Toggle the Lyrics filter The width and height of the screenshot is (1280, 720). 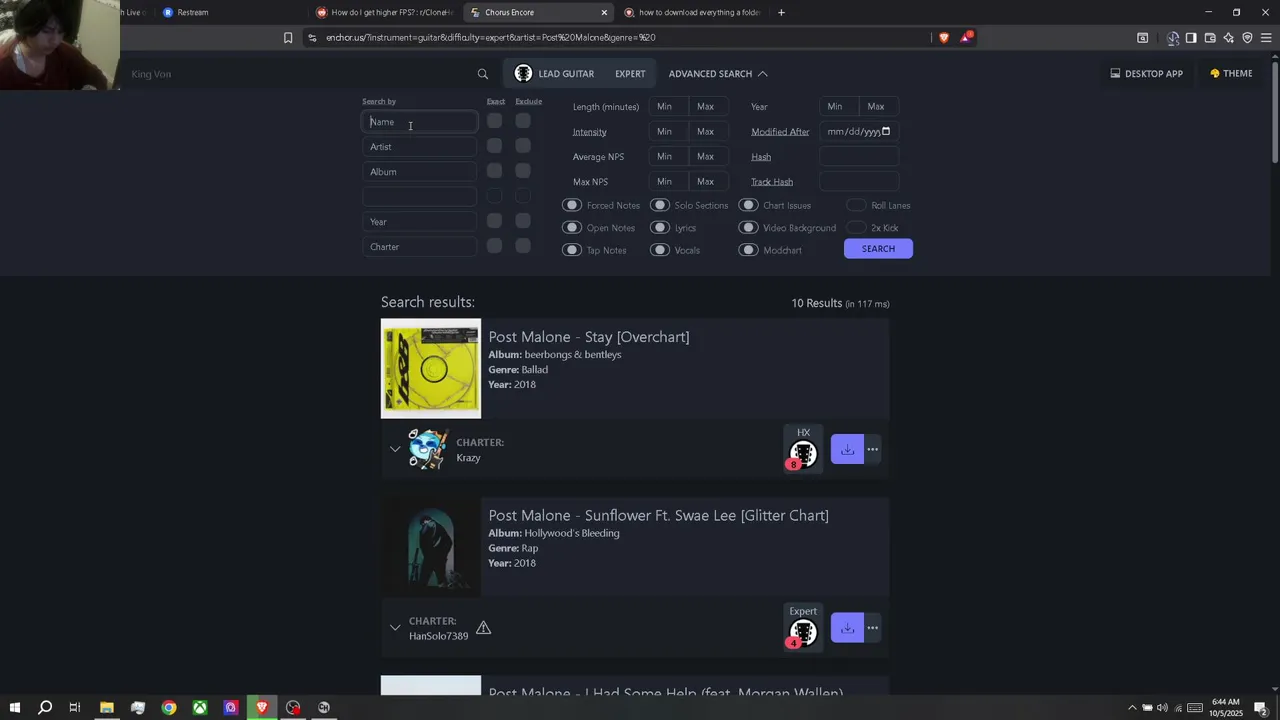click(x=660, y=228)
